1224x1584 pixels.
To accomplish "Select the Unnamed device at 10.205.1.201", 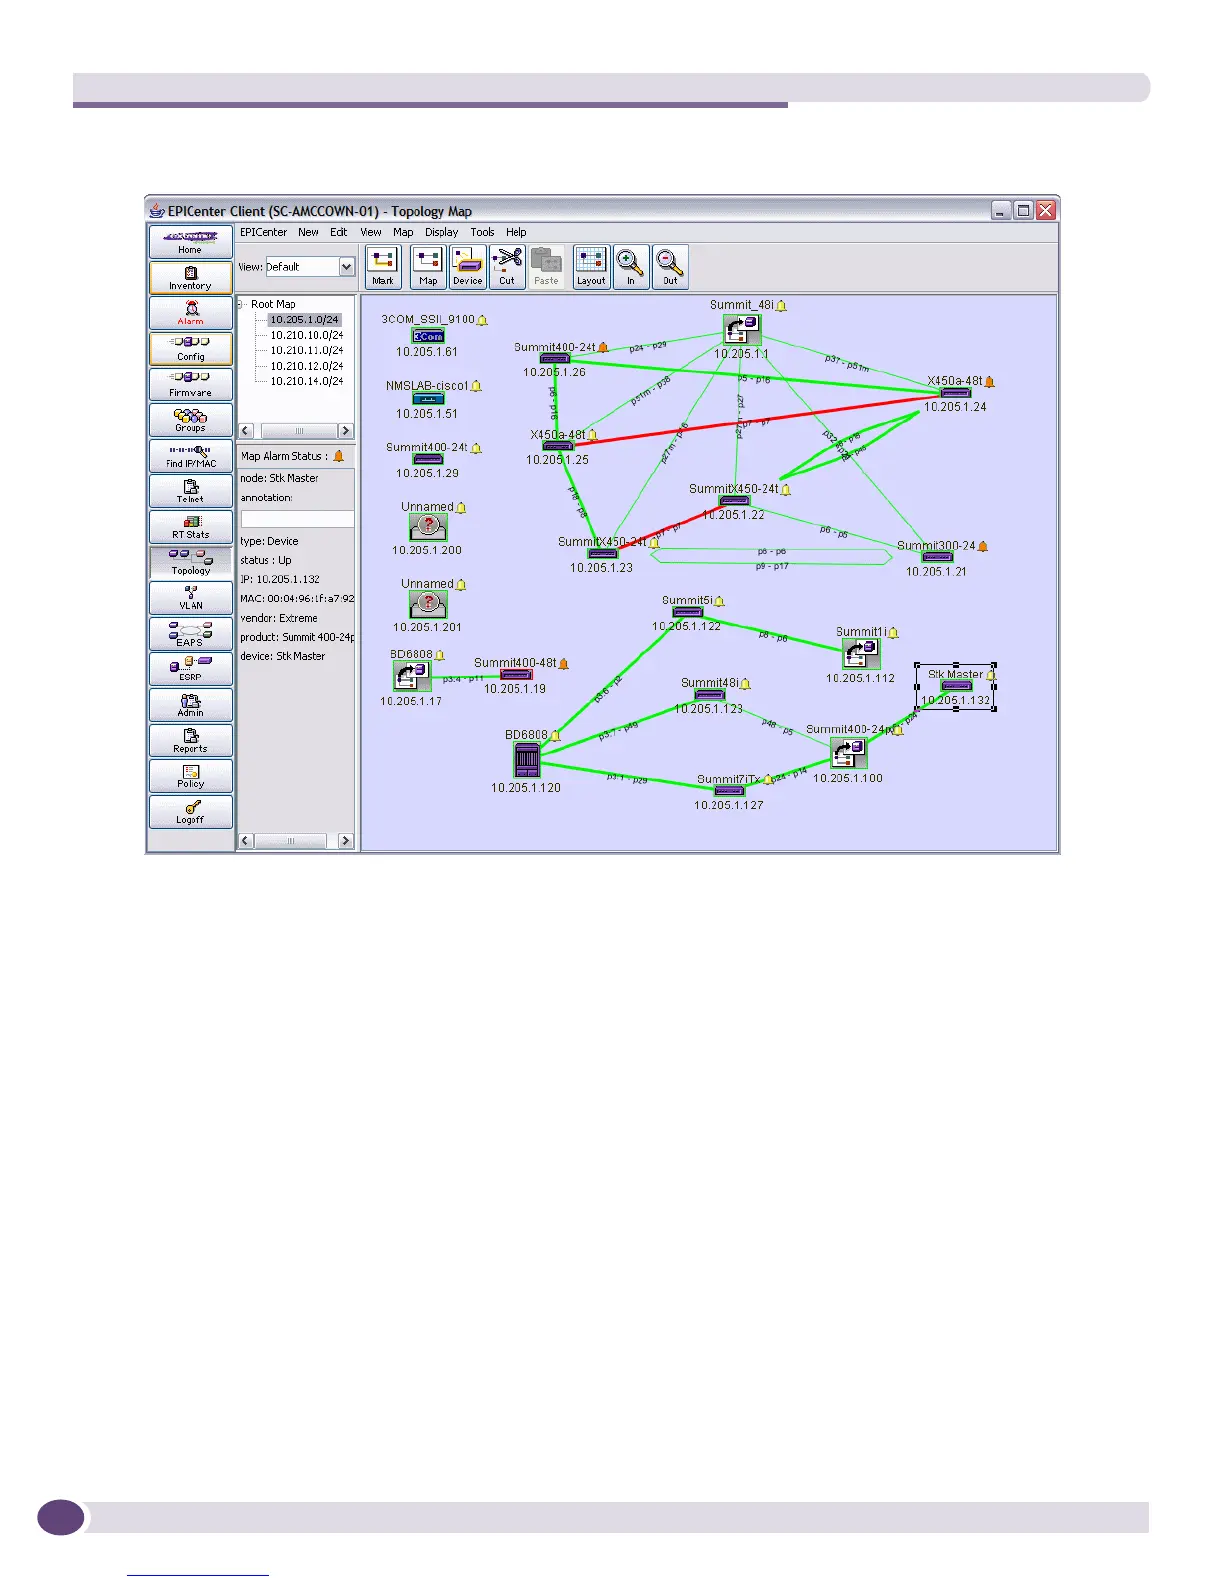I will 428,605.
